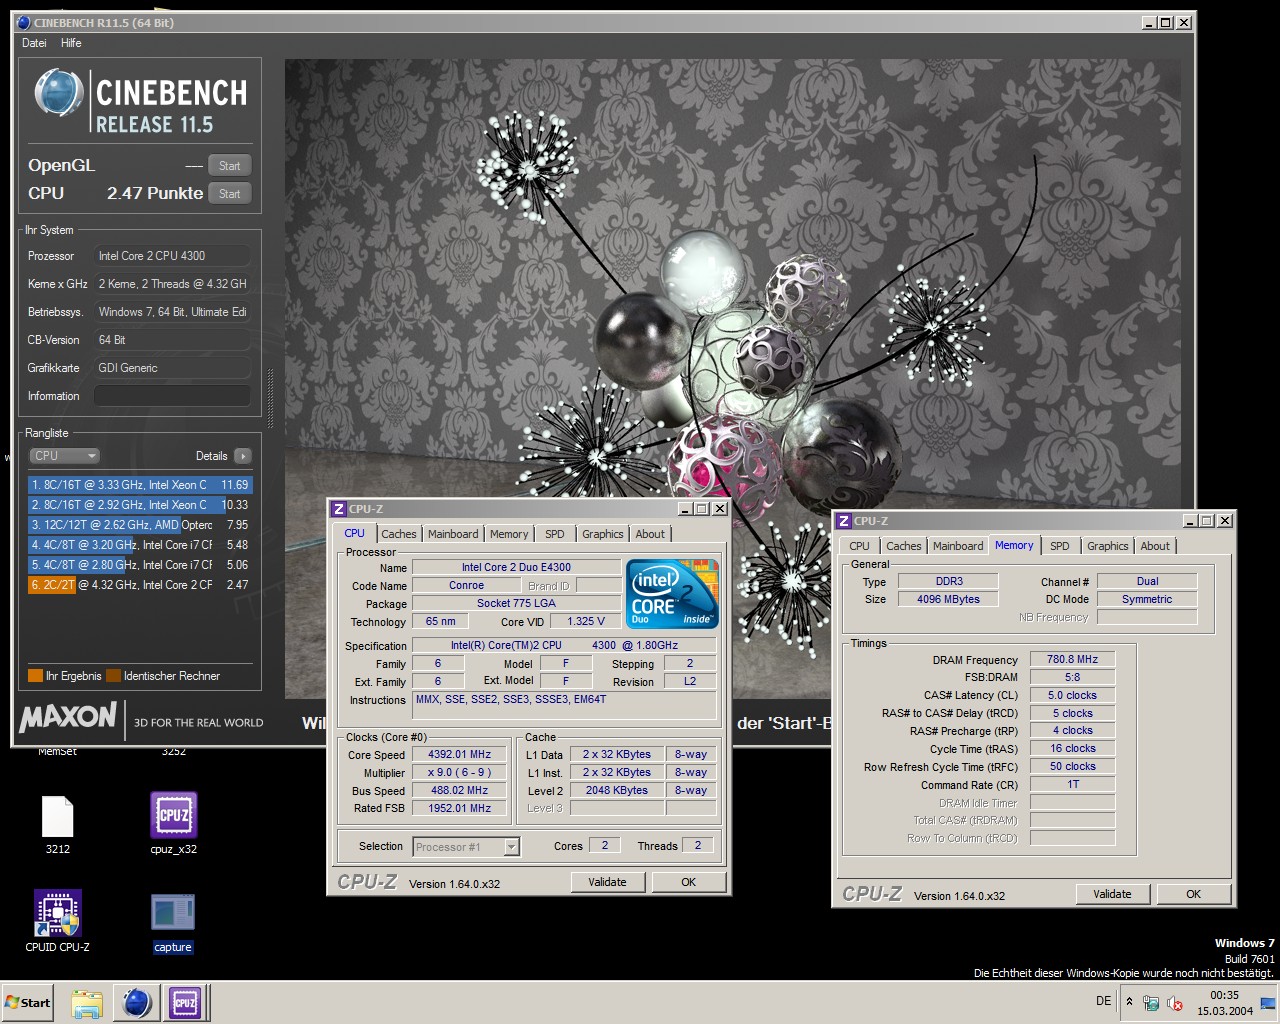Select ranking row 2C/2T 4.32 GHz
The image size is (1280, 1024).
click(140, 585)
